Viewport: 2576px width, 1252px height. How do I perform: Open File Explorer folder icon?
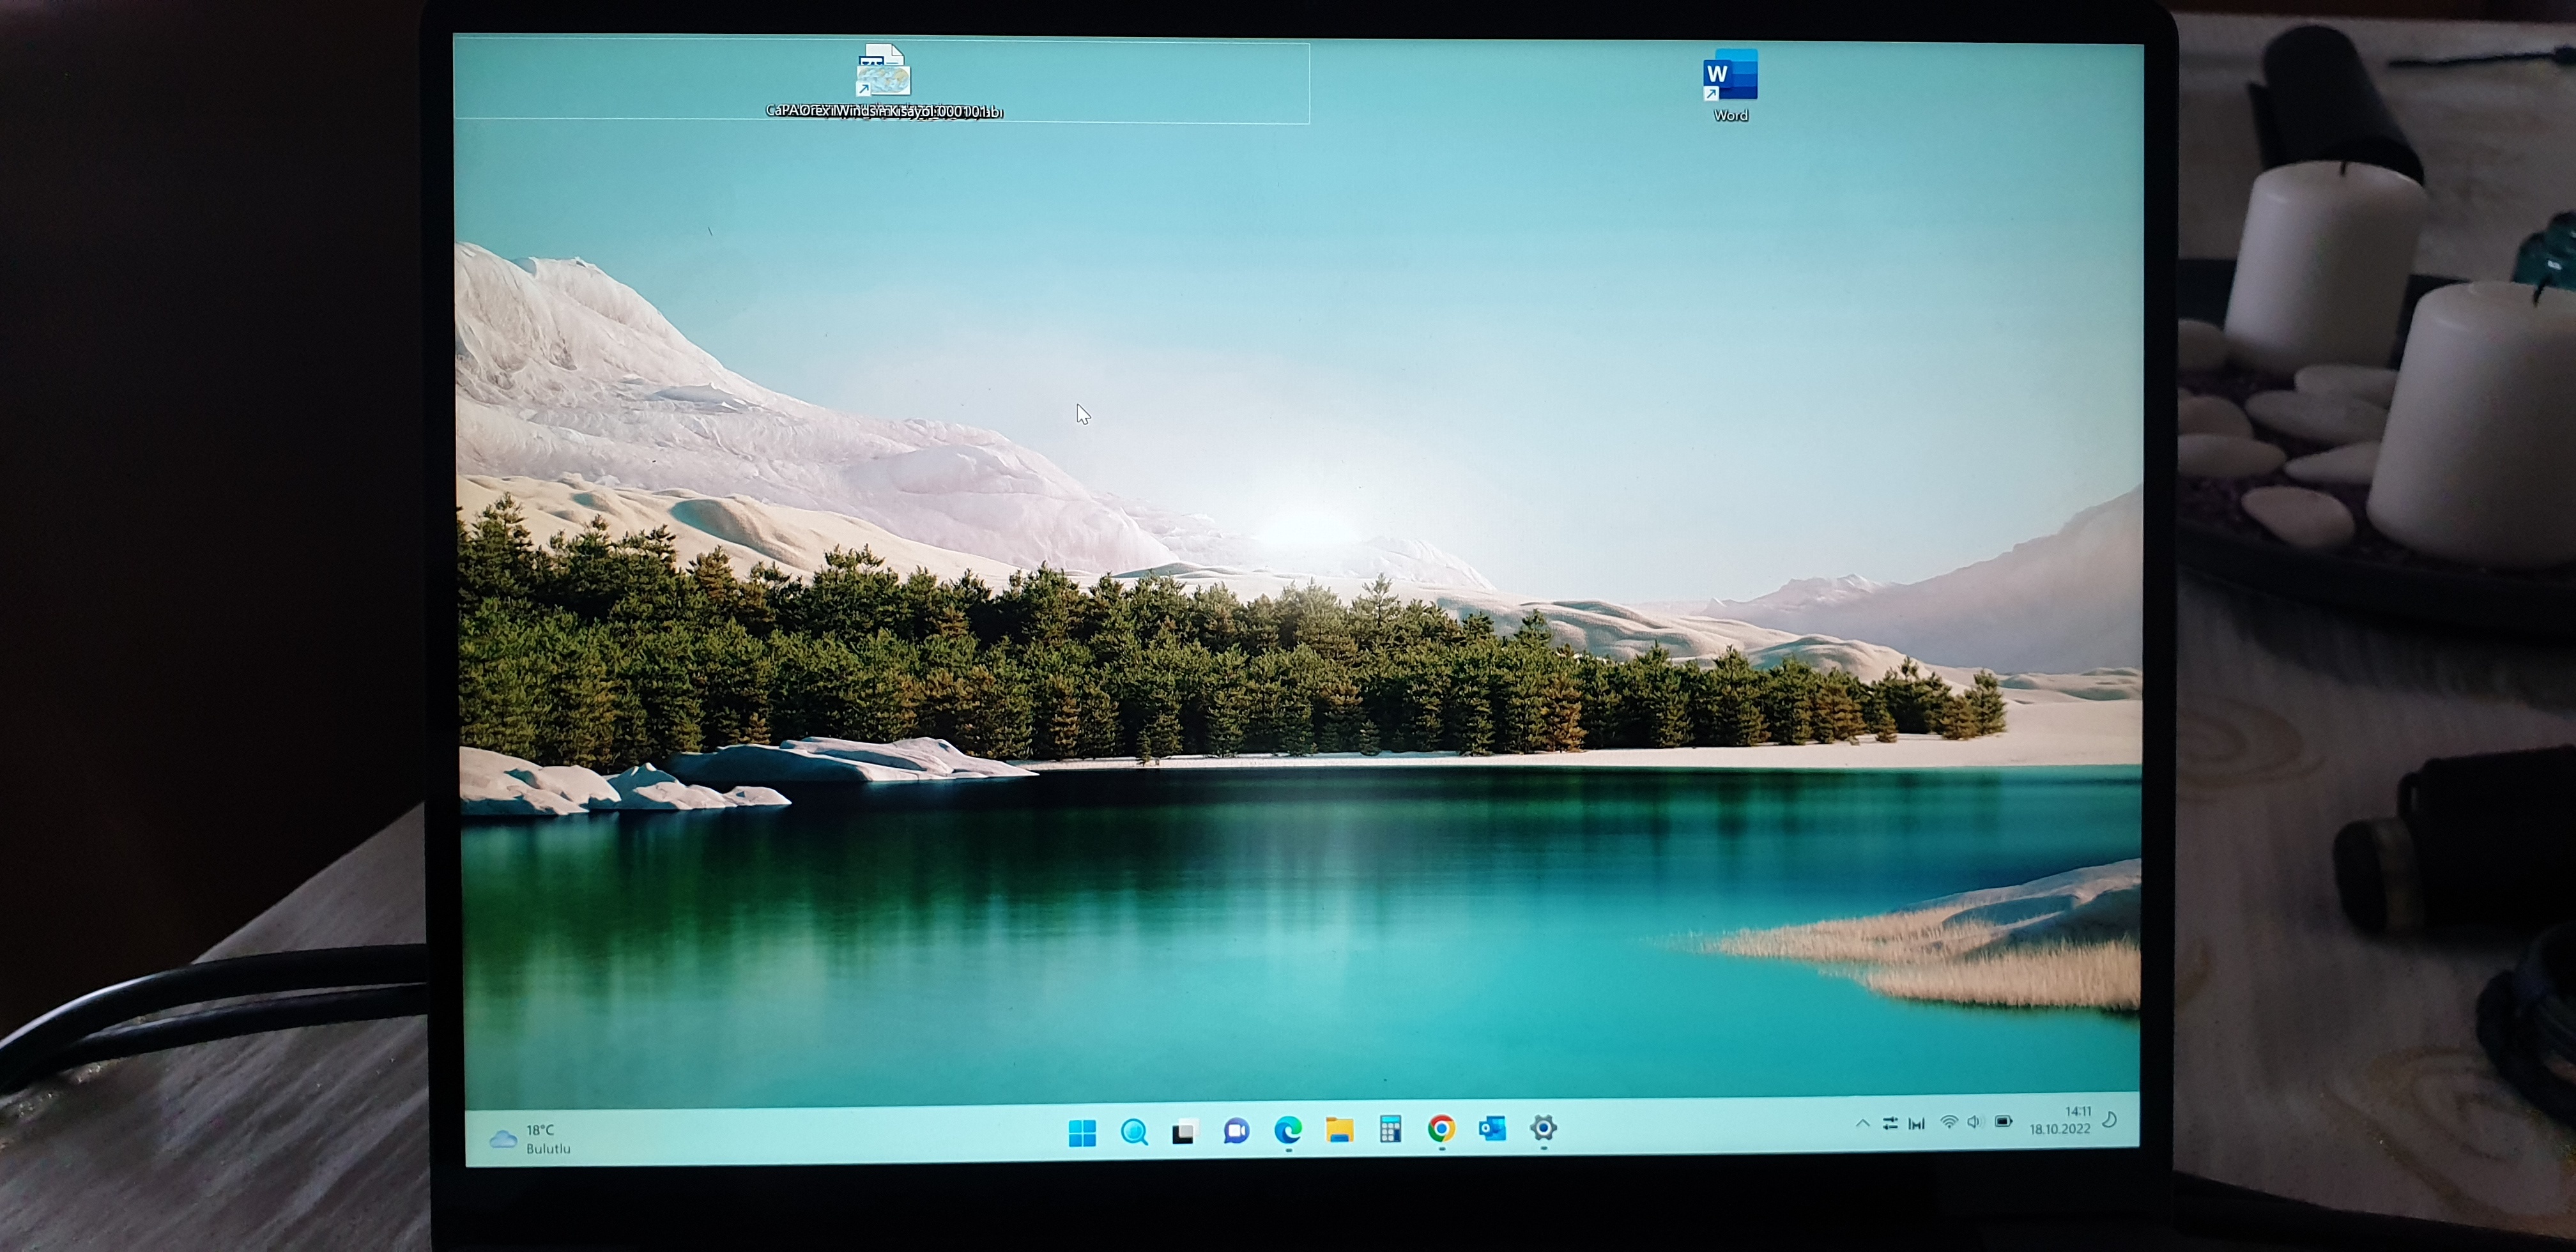1339,1130
